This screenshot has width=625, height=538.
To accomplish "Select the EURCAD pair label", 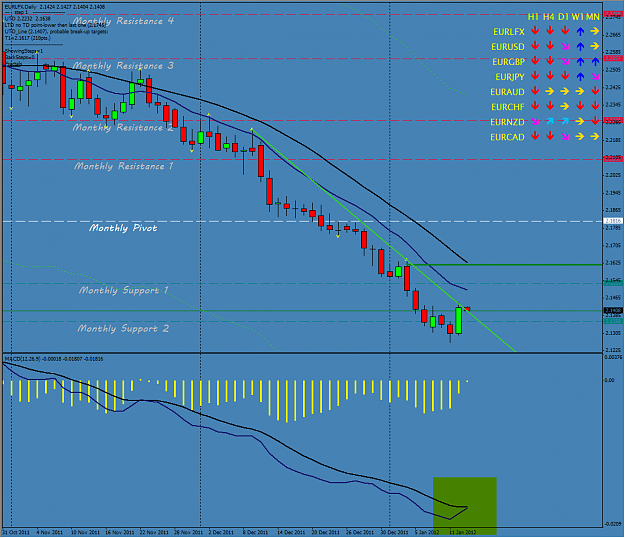I will [x=507, y=137].
